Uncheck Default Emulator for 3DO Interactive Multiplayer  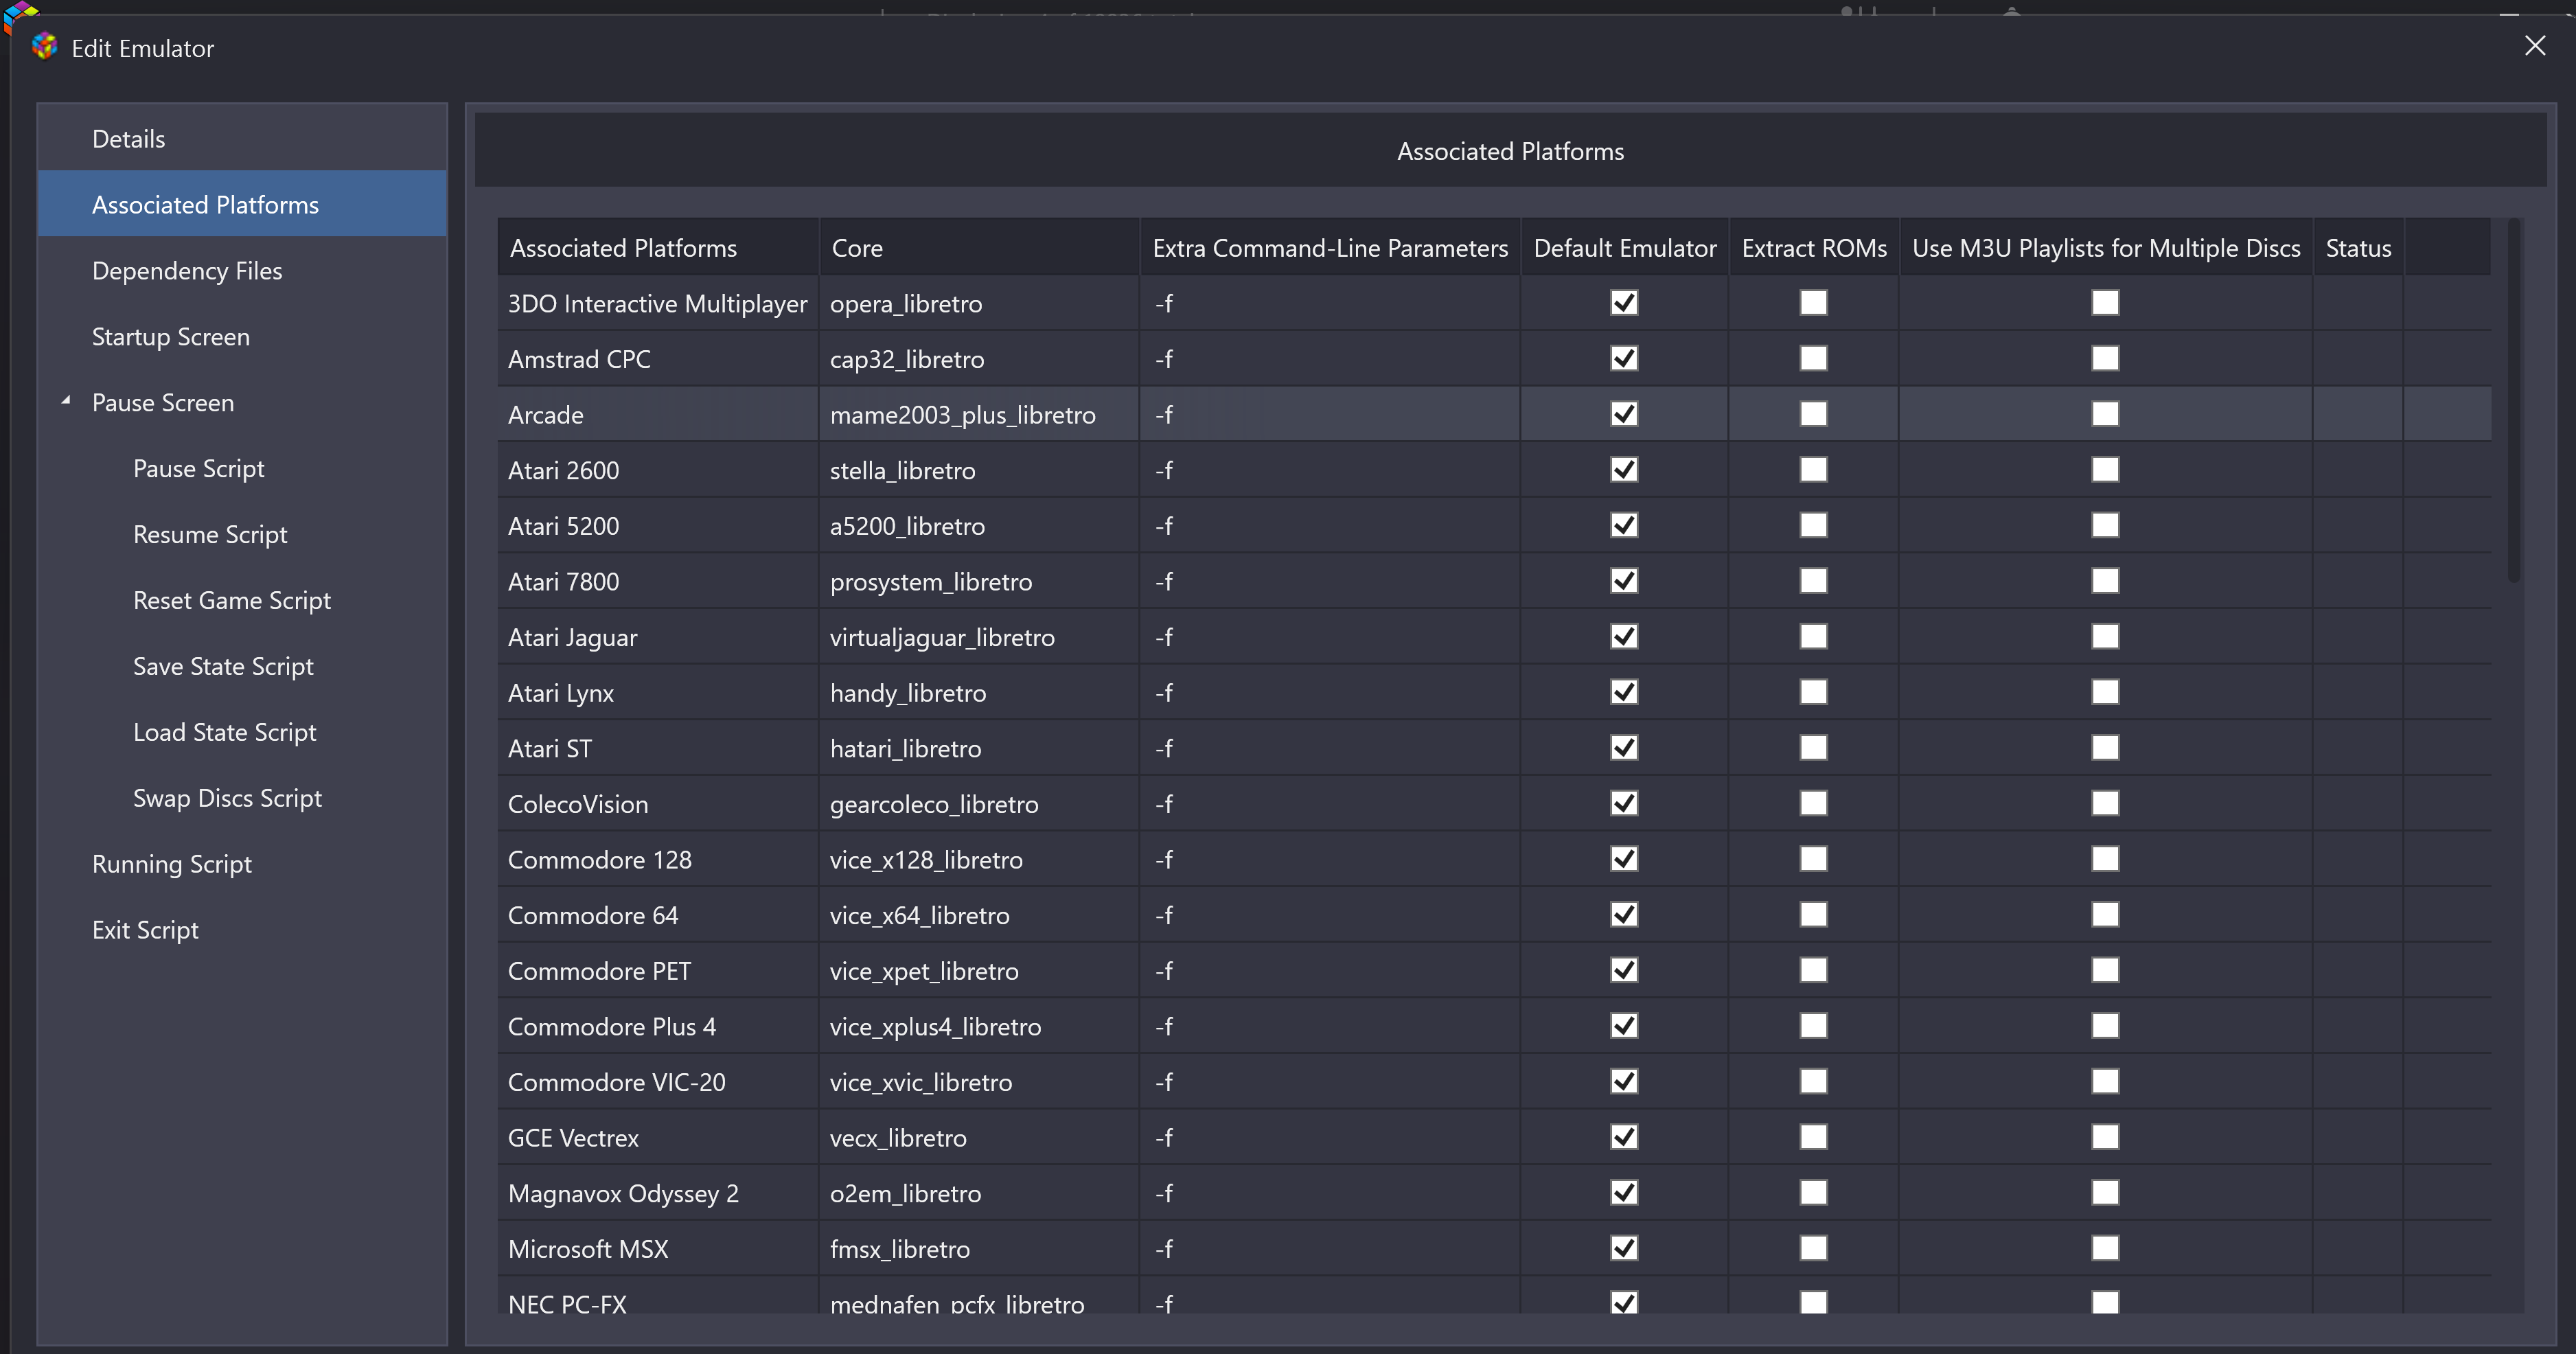click(1624, 302)
